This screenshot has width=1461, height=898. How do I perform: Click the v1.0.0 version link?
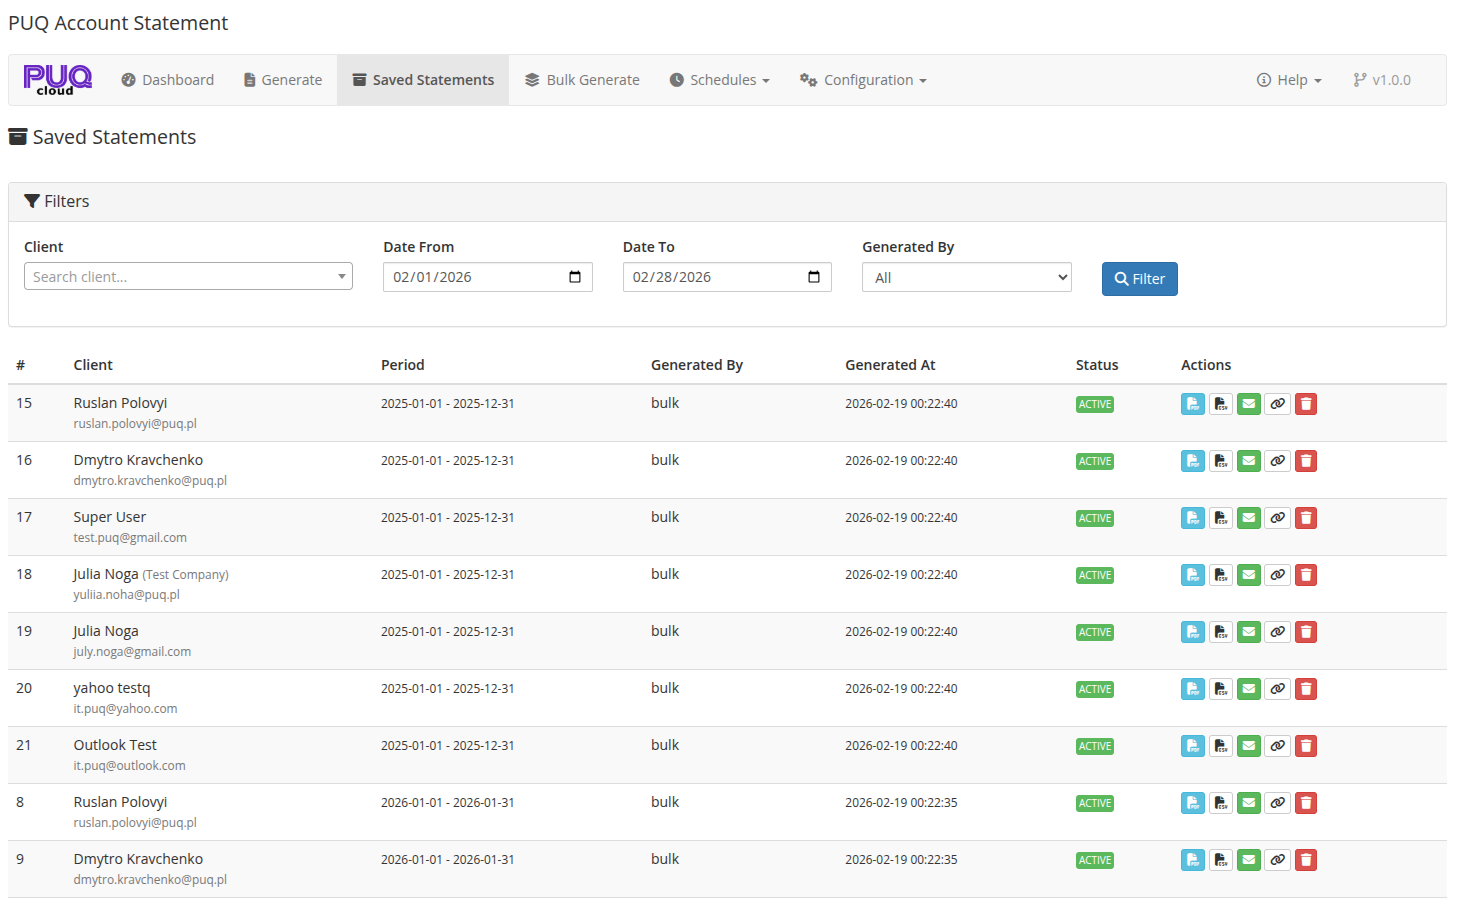(x=1382, y=79)
